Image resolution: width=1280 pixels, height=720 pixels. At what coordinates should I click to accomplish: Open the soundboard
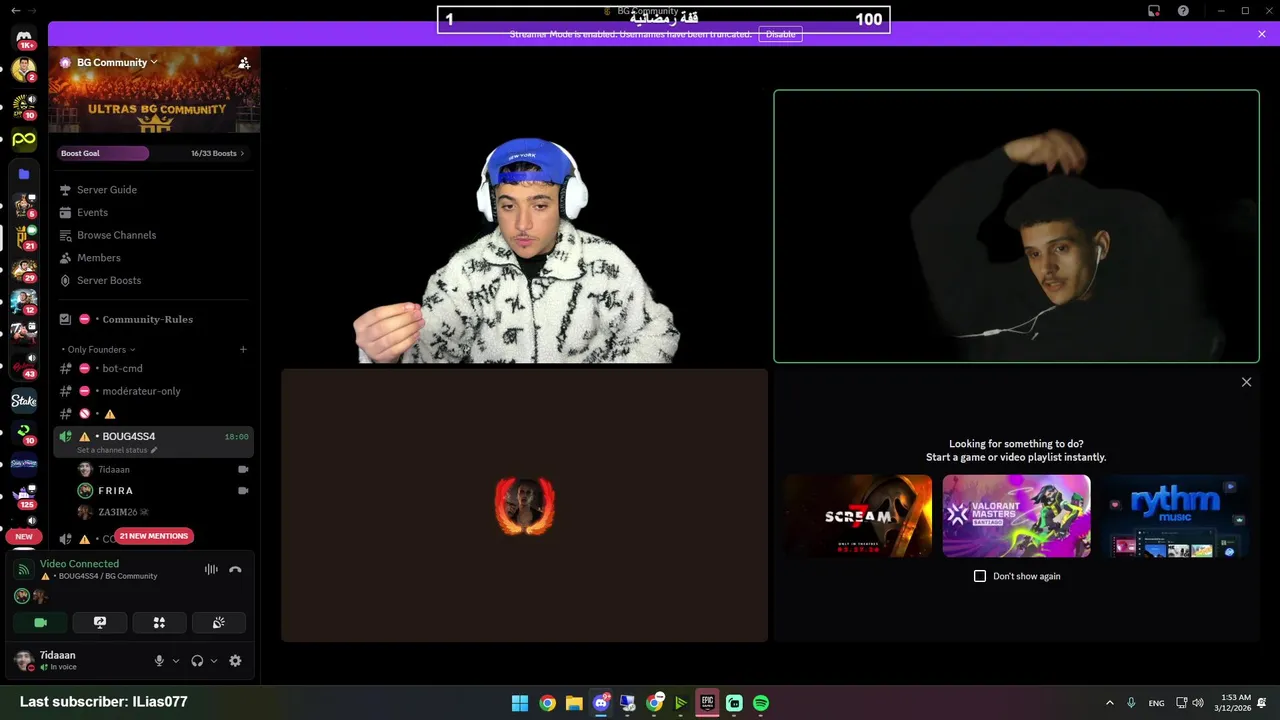tap(218, 622)
